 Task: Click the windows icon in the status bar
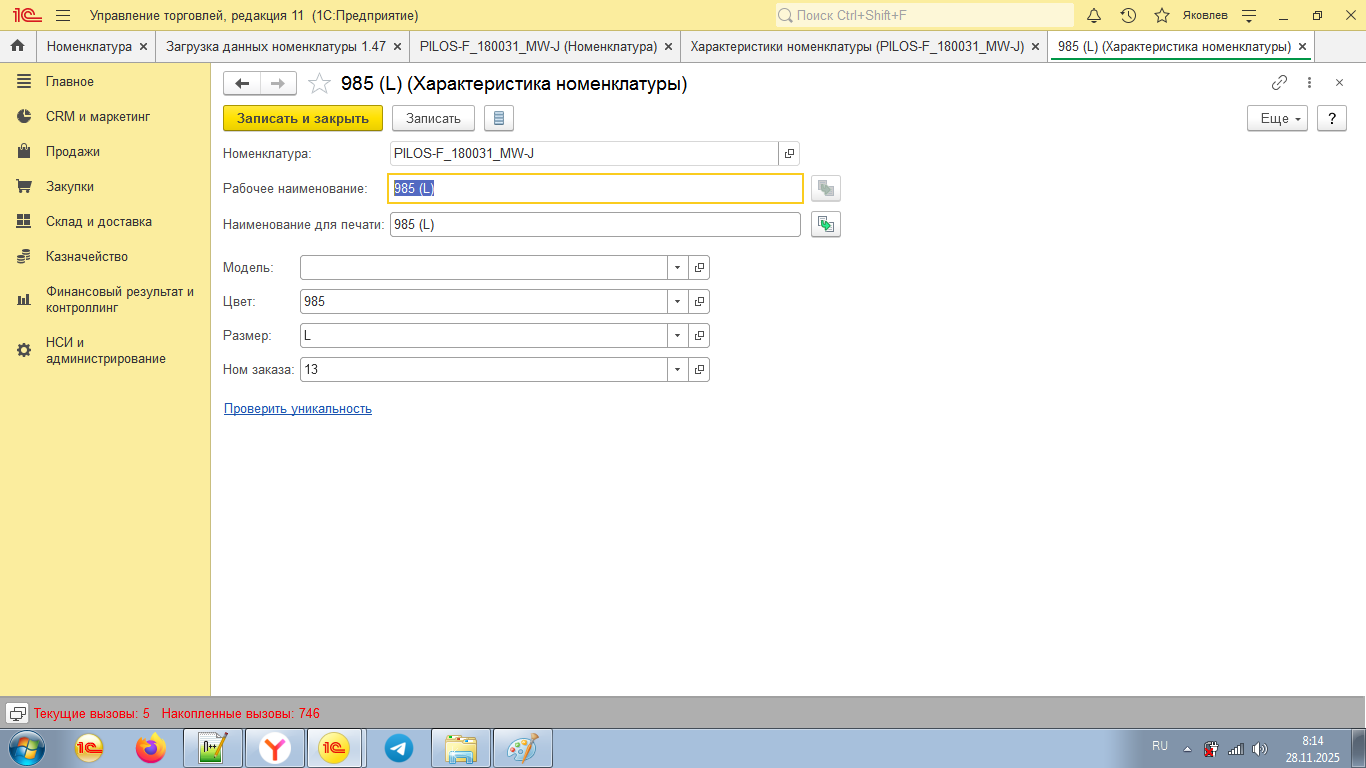(x=17, y=713)
